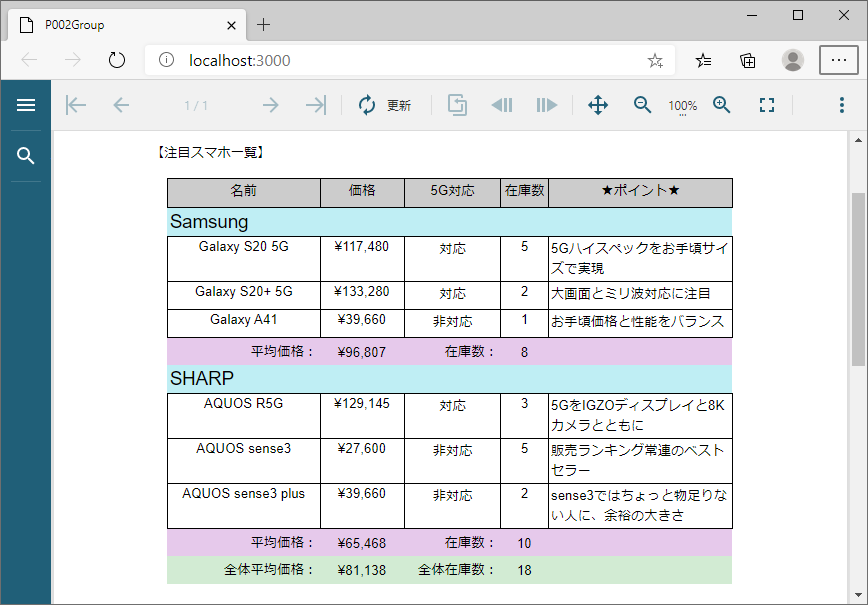Click the 名前 column header

click(x=244, y=192)
